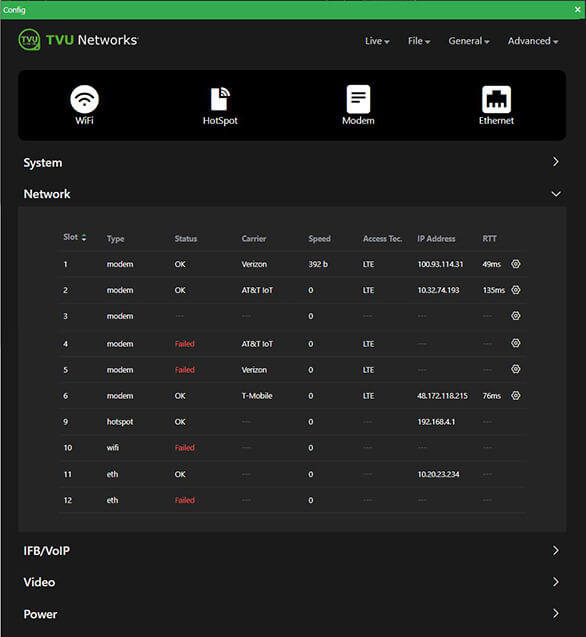
Task: Click the Carrier column header
Action: 254,238
